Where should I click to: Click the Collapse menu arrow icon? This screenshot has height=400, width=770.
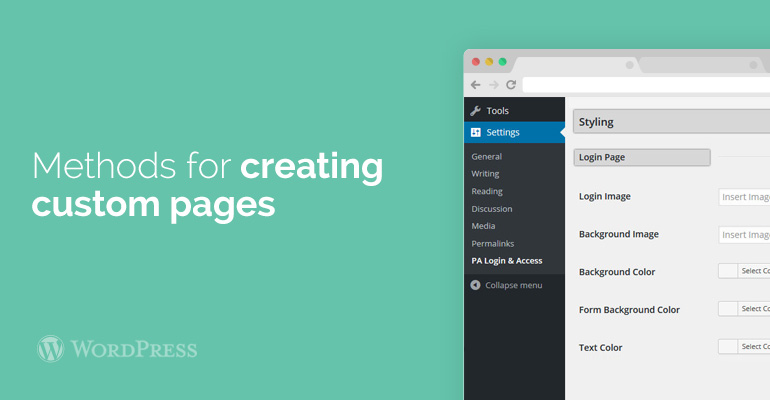point(475,285)
